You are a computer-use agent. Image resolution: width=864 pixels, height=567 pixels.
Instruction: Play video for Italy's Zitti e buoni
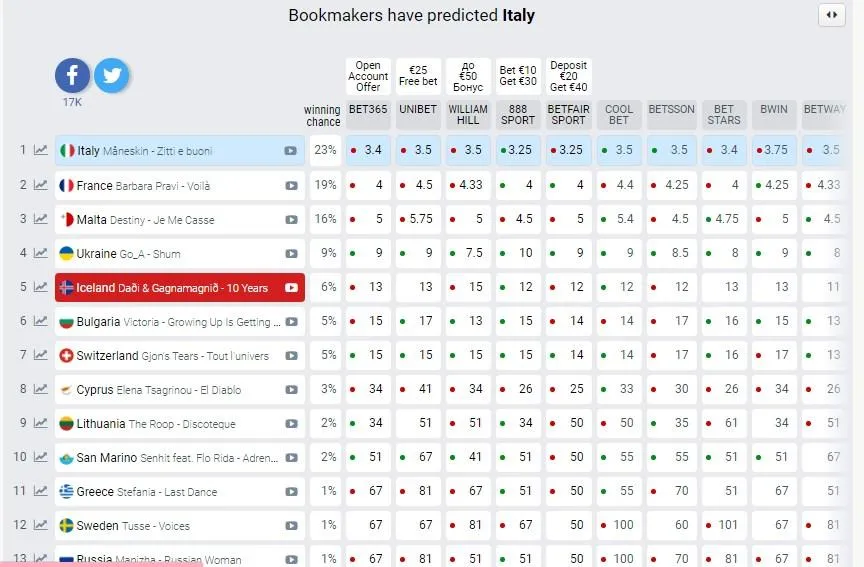[290, 151]
